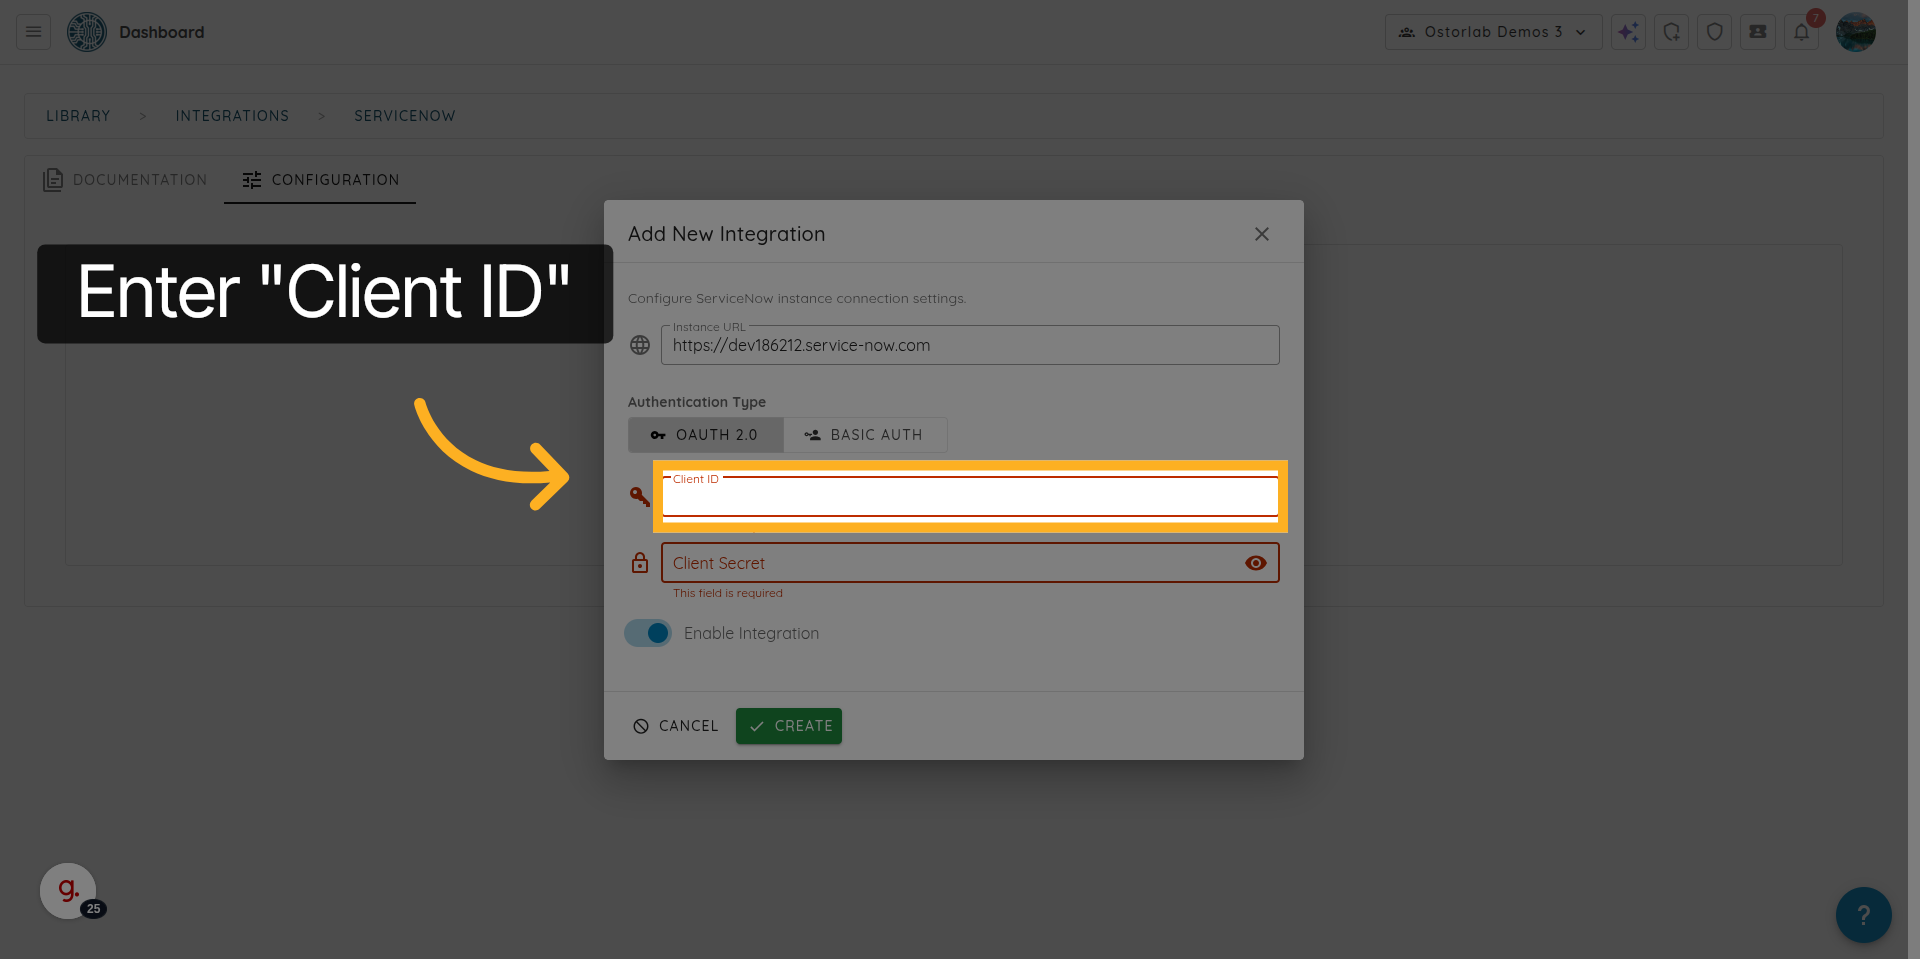Click the notification badge showing 7

pyautogui.click(x=1814, y=17)
